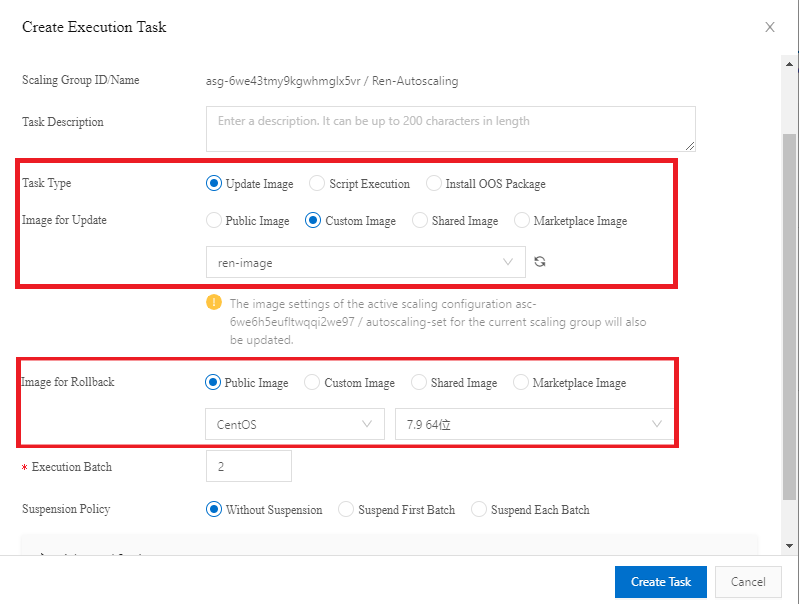Click the Task Description text area
799x604 pixels.
pyautogui.click(x=450, y=129)
